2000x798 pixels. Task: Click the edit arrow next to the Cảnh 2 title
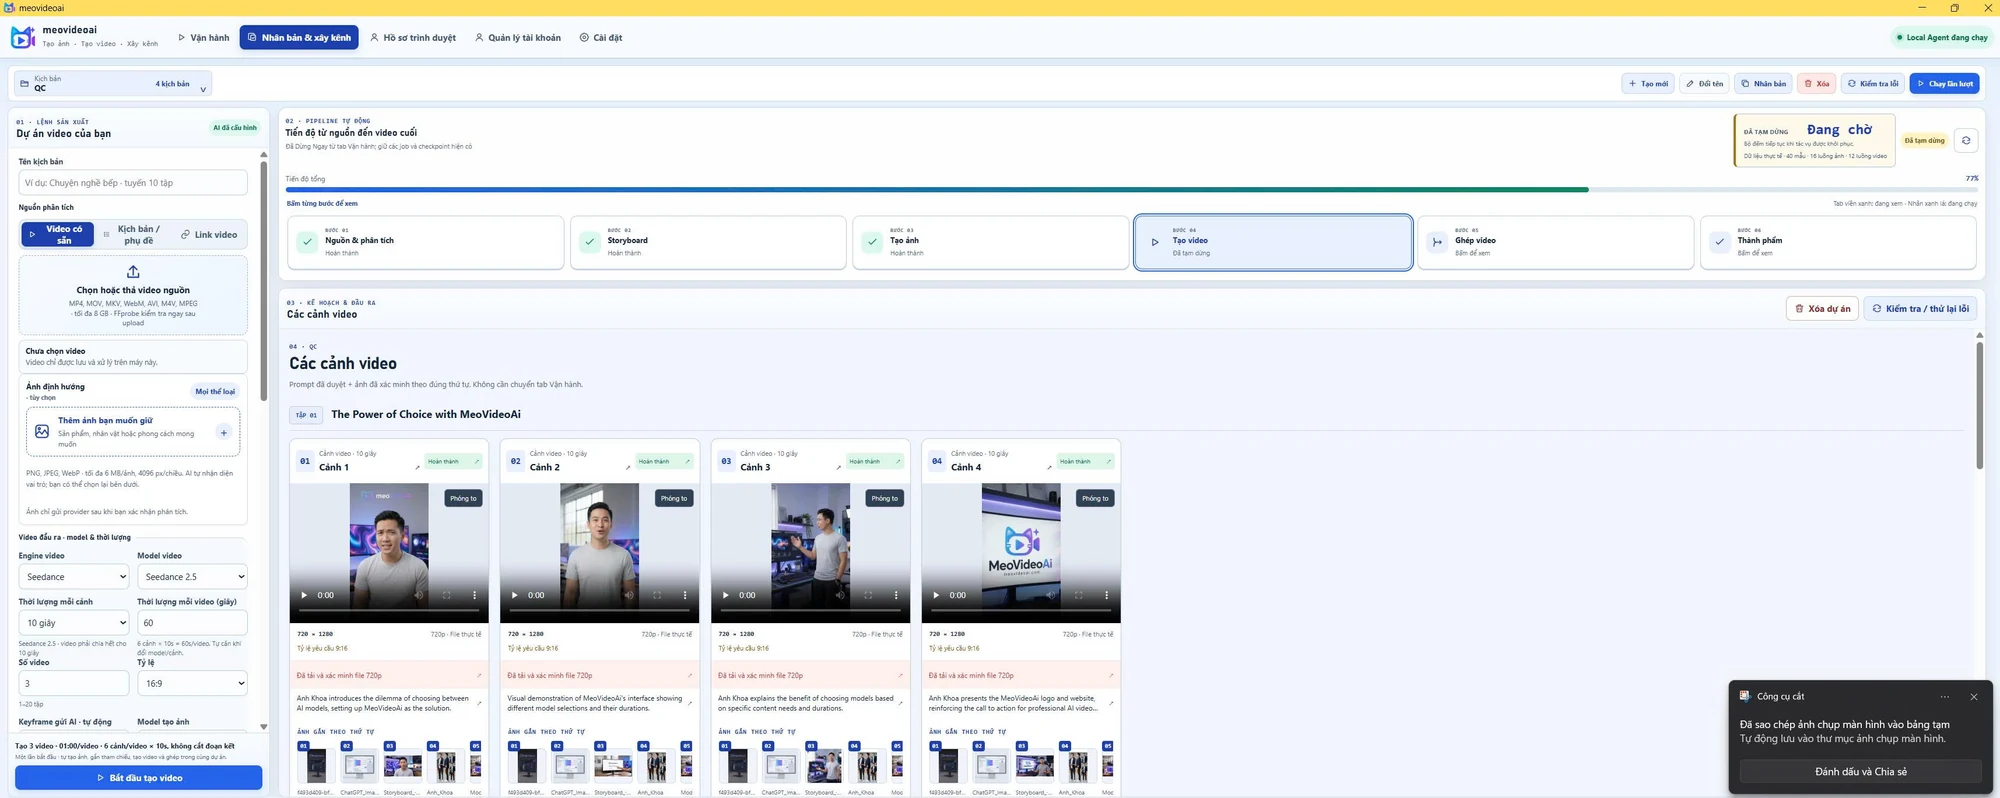click(x=628, y=467)
